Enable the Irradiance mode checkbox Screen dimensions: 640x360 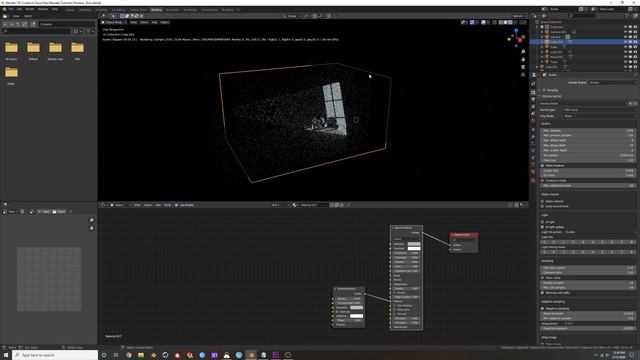[x=542, y=180]
